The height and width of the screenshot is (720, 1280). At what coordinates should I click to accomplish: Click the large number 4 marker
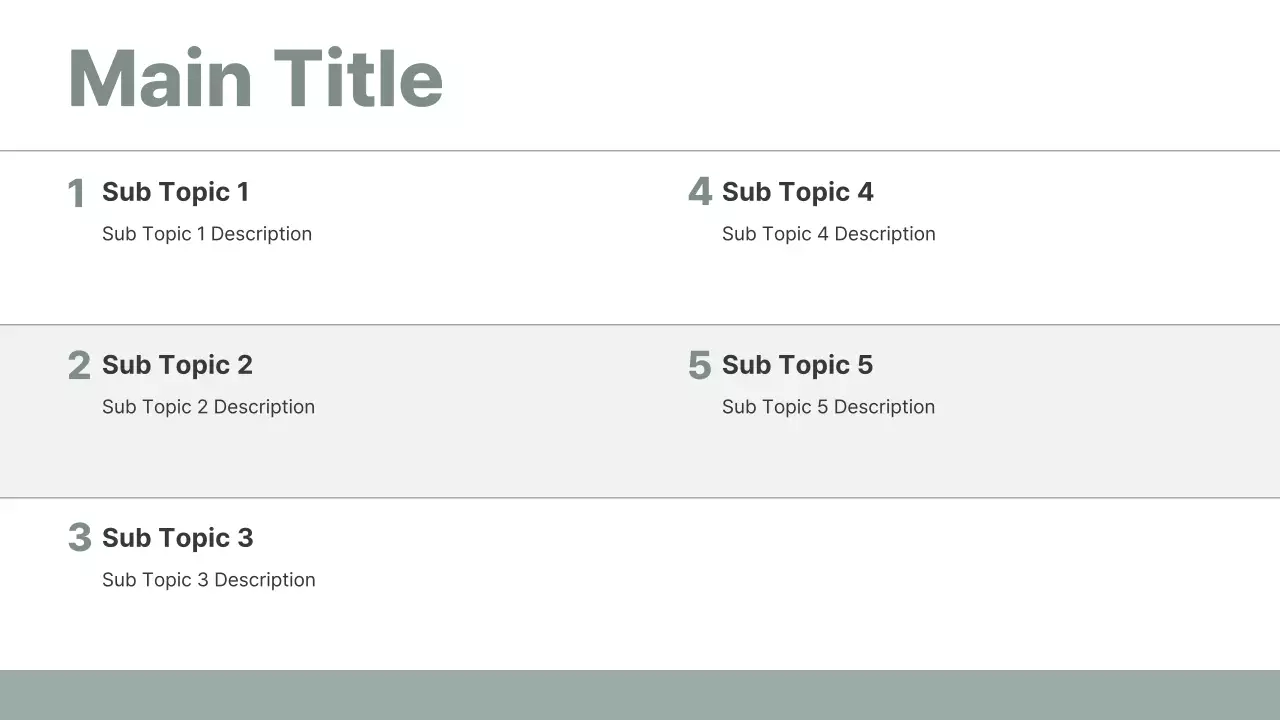tap(700, 191)
